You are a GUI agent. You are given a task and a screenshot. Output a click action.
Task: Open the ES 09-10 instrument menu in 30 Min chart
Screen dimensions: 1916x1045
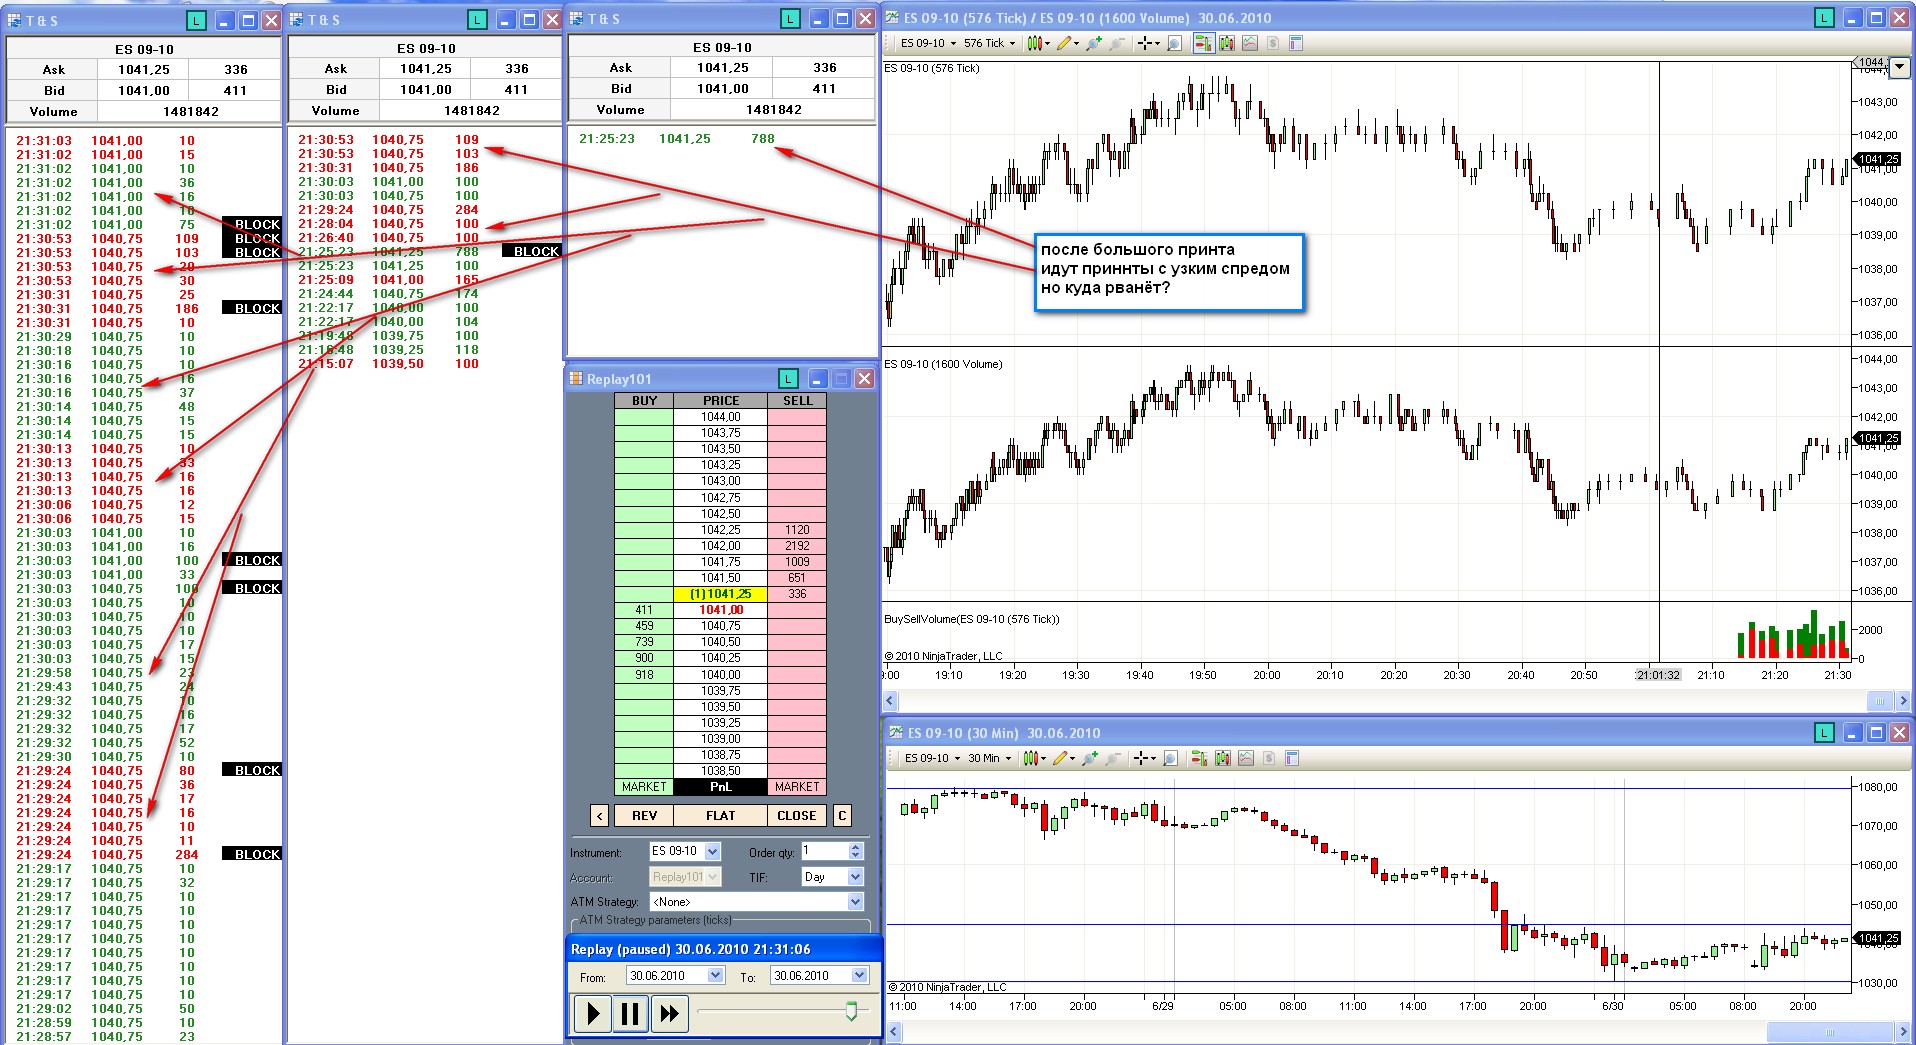click(932, 758)
